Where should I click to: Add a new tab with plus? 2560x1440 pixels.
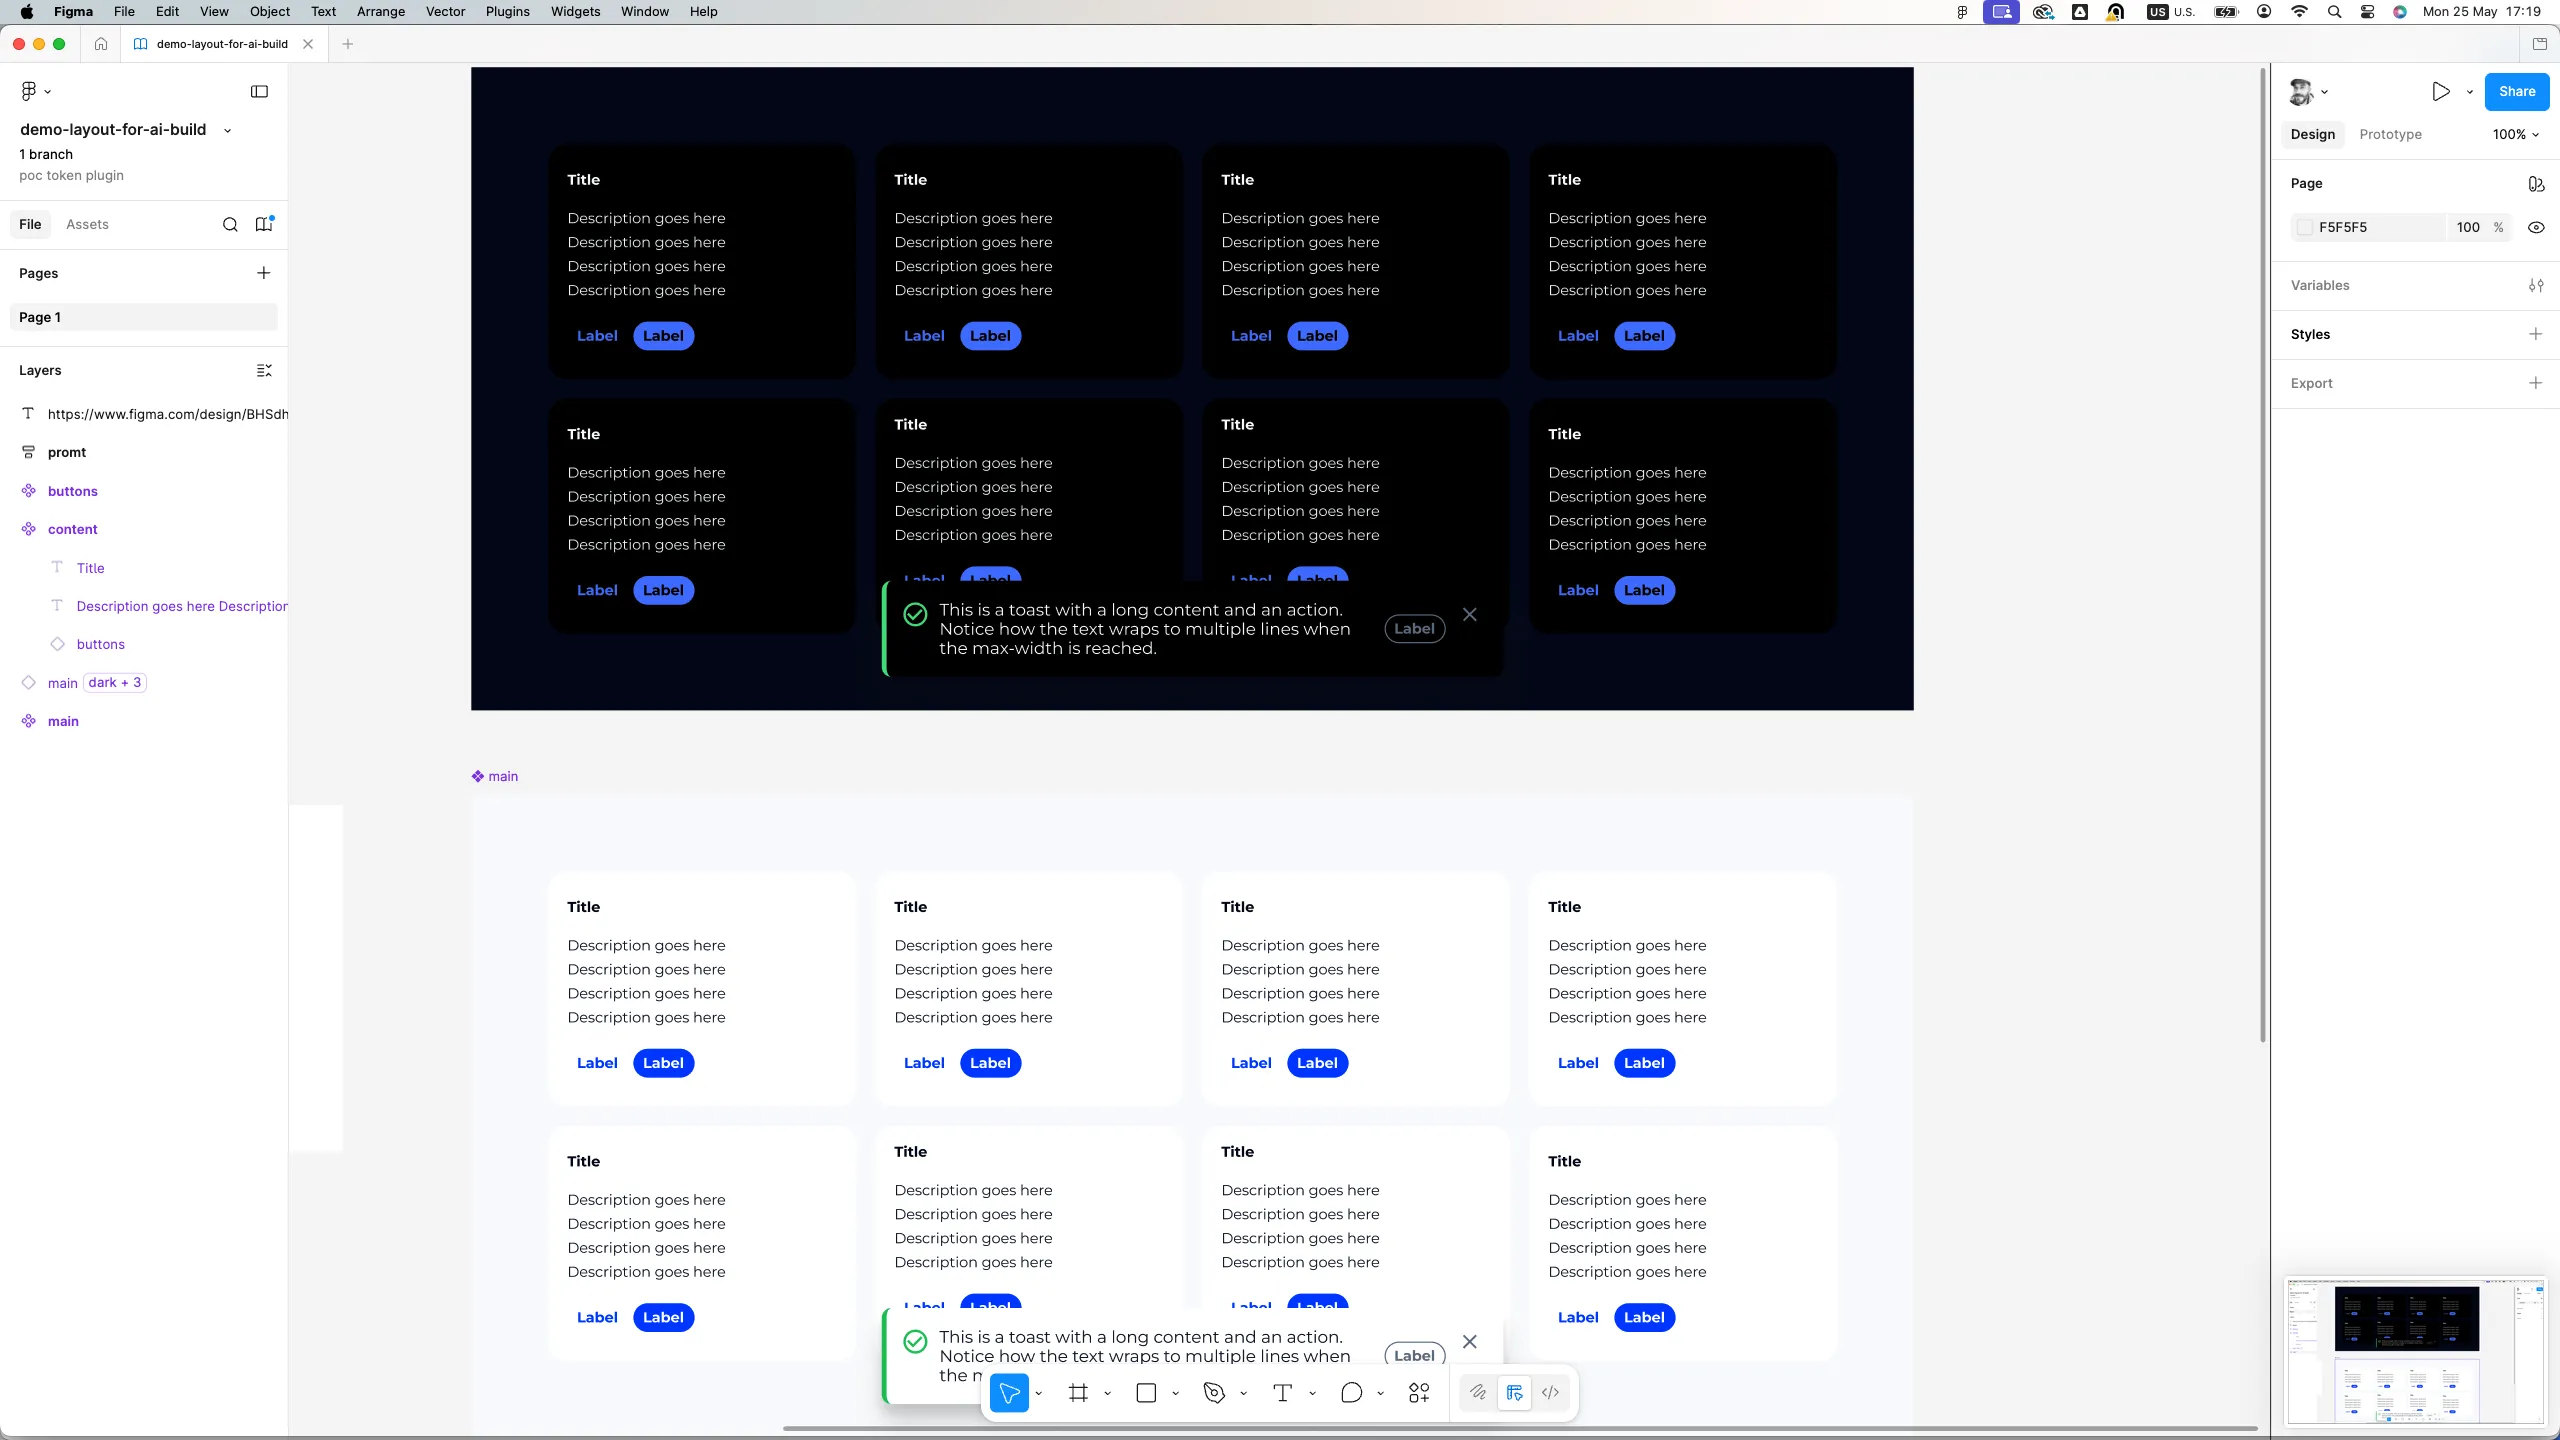348,44
